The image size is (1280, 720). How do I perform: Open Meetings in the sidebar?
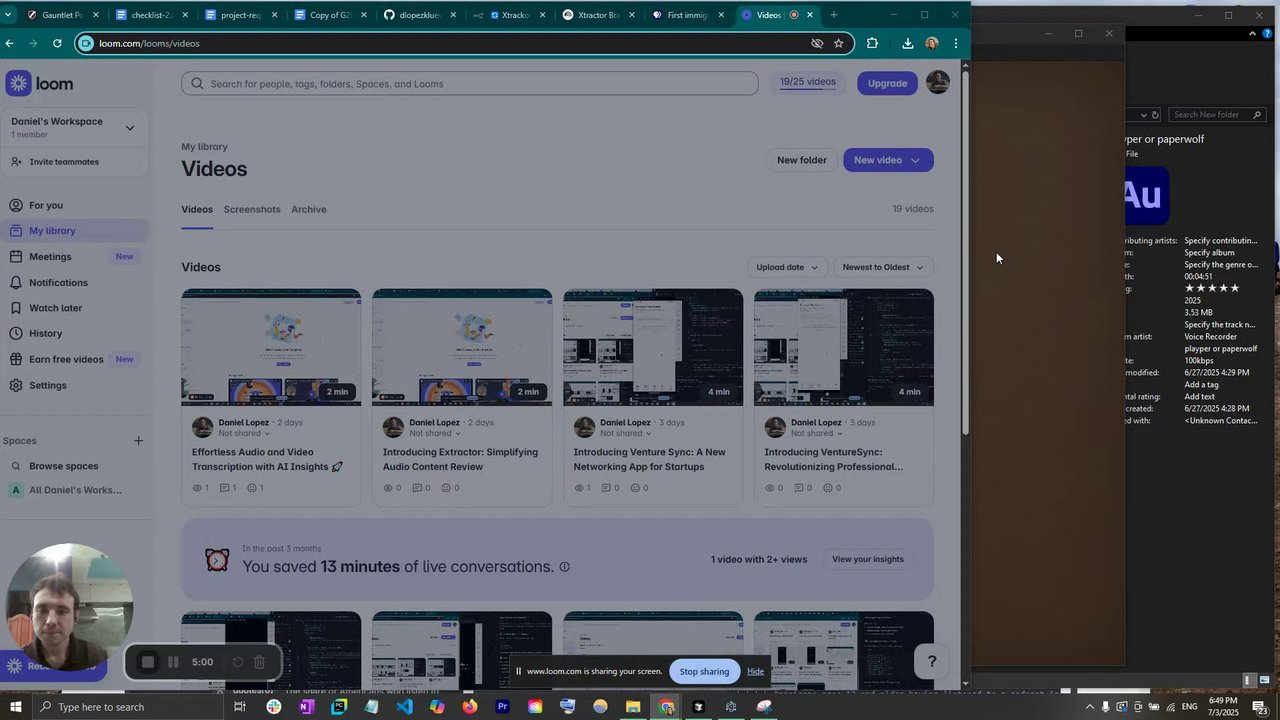point(75,257)
